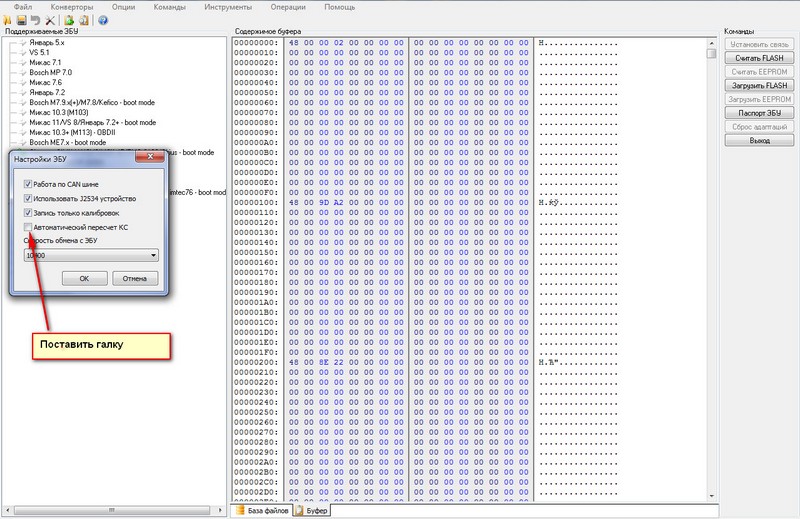Toggle Использовать J2534 устройство checkbox

[x=27, y=199]
